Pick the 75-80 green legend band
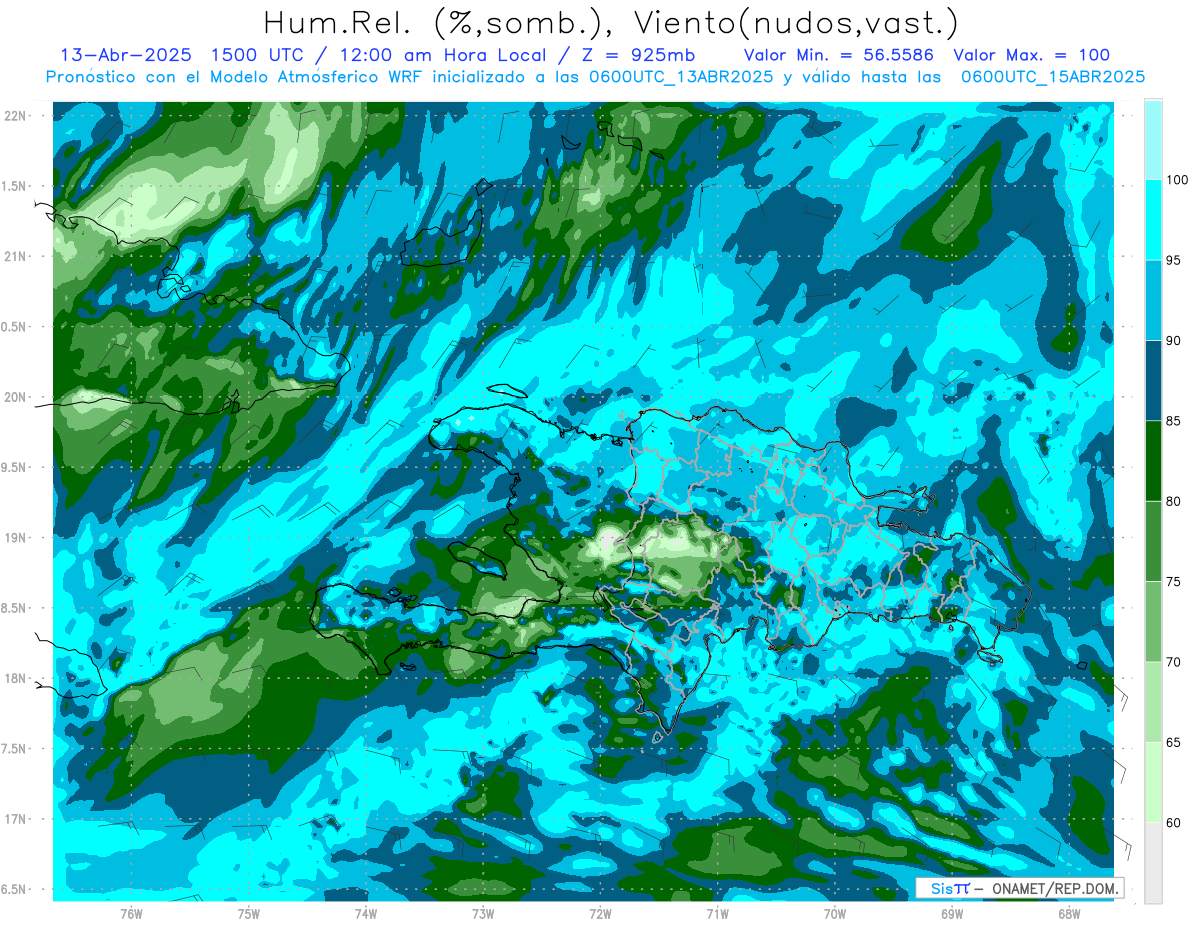Image resolution: width=1200 pixels, height=927 pixels. coord(1153,541)
